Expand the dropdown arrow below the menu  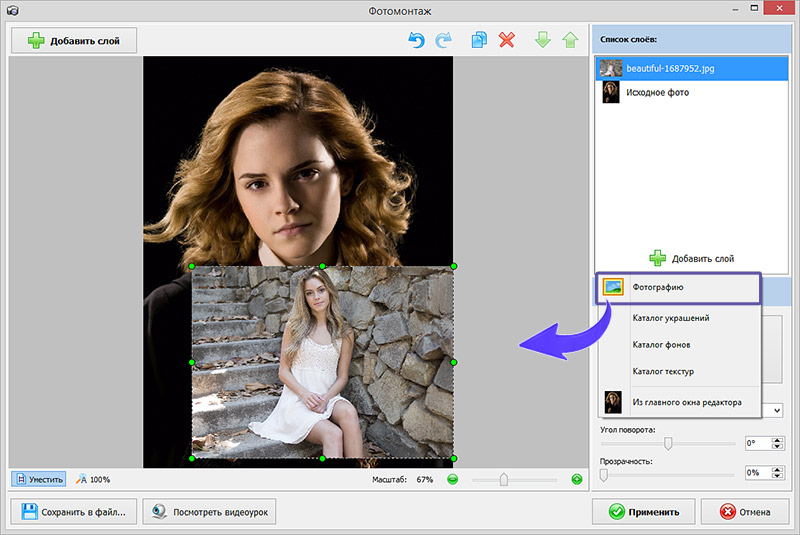[x=777, y=410]
